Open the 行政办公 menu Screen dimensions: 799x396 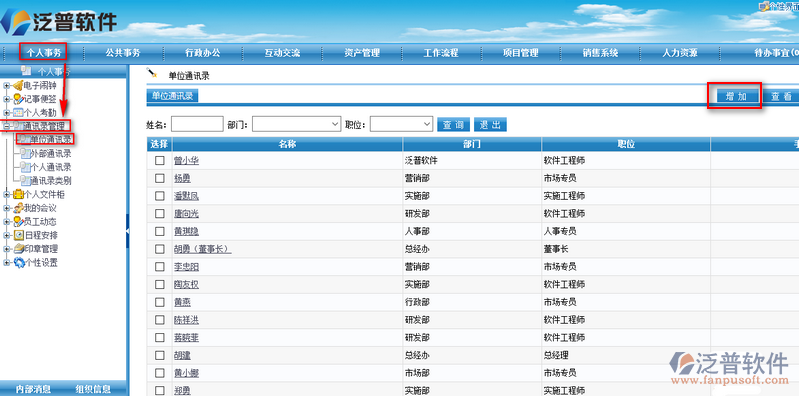click(x=203, y=52)
